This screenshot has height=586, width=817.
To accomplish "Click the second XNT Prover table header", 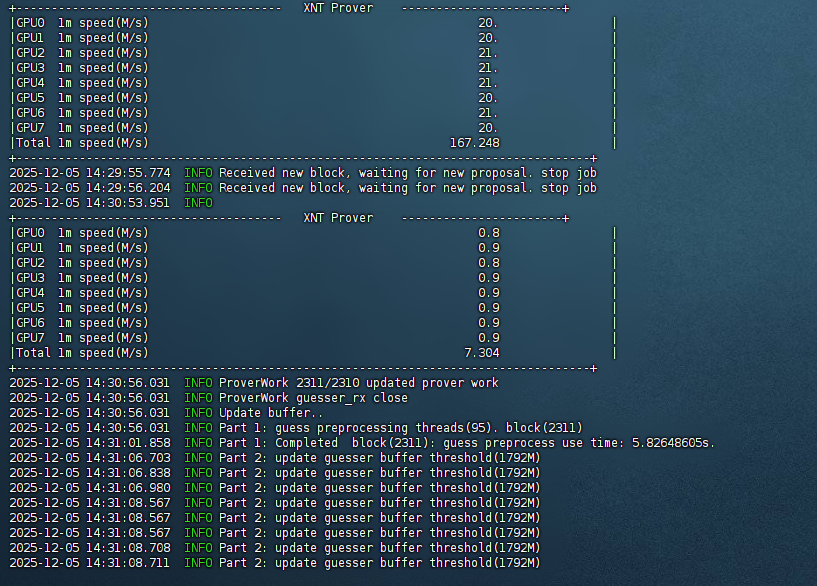I will click(338, 218).
